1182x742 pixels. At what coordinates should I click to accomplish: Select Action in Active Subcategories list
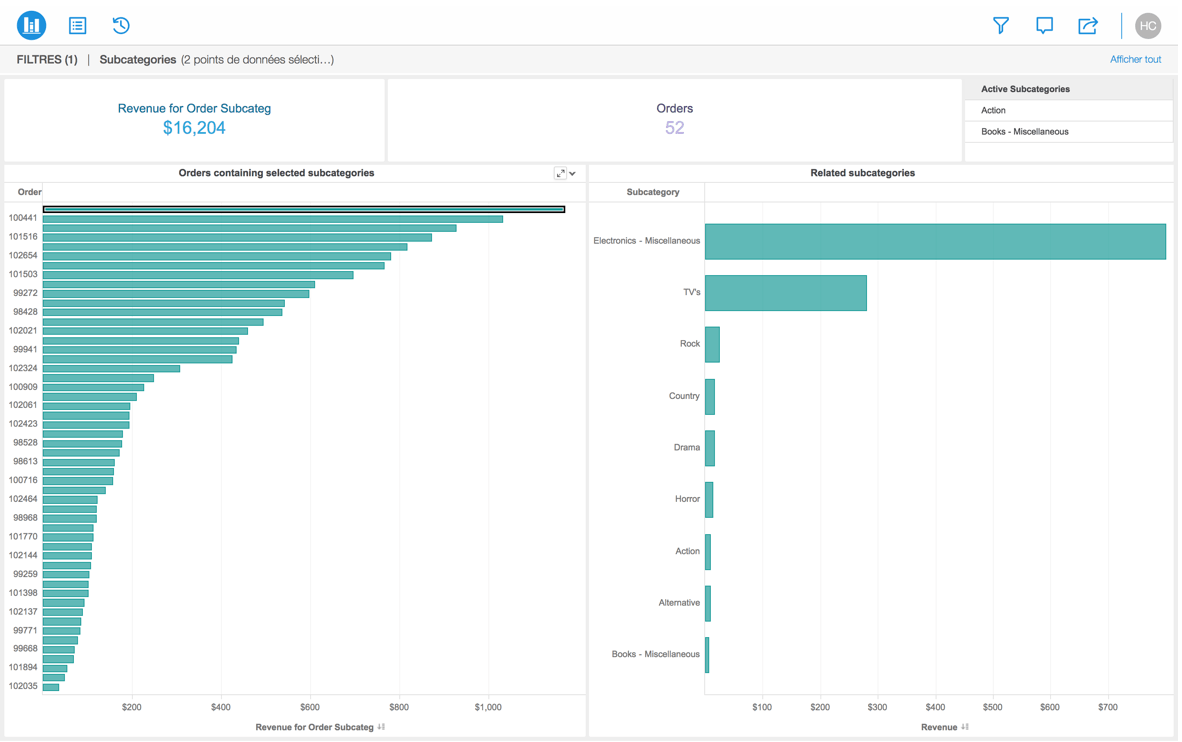click(1068, 110)
